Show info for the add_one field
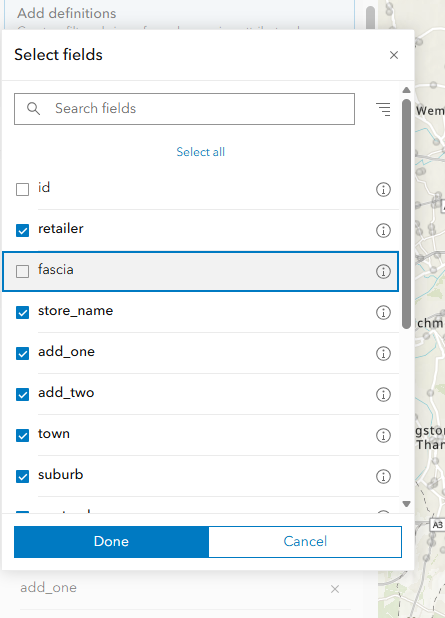 [x=383, y=354]
